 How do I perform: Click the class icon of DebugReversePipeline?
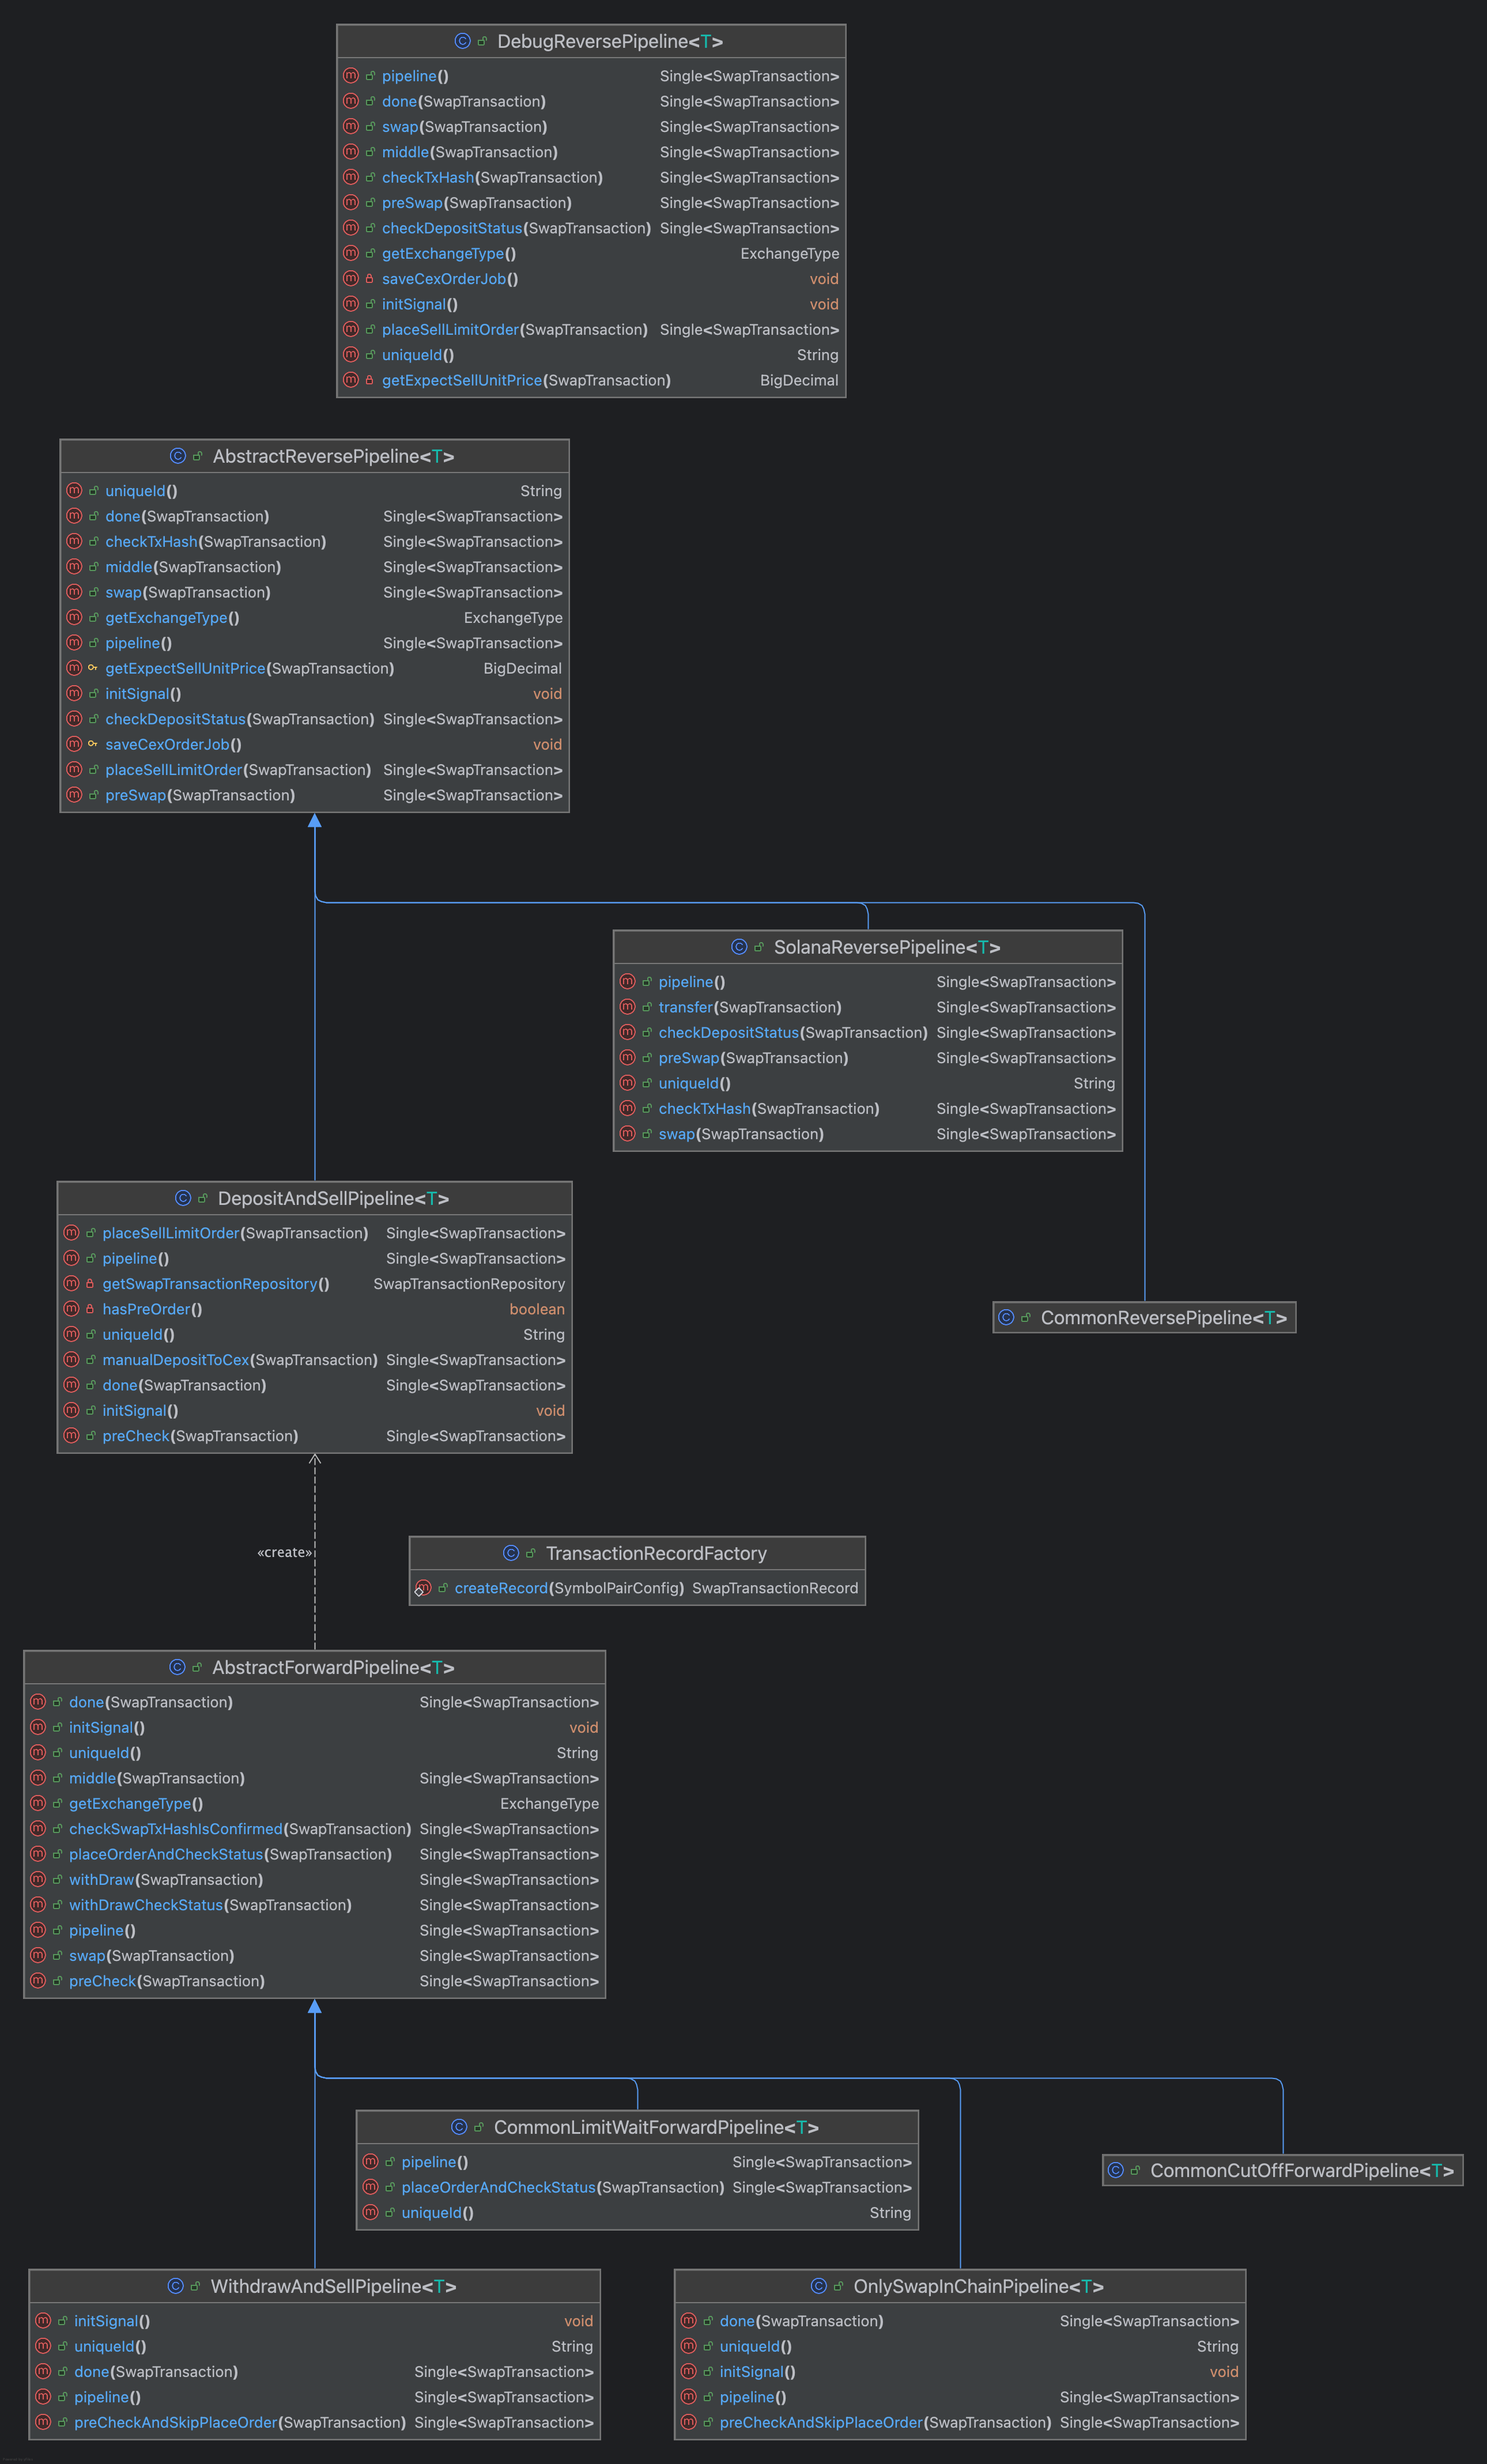point(462,41)
